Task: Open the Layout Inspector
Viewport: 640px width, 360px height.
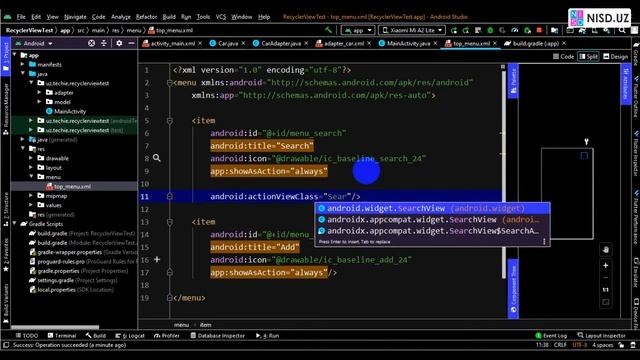Action: [601, 336]
